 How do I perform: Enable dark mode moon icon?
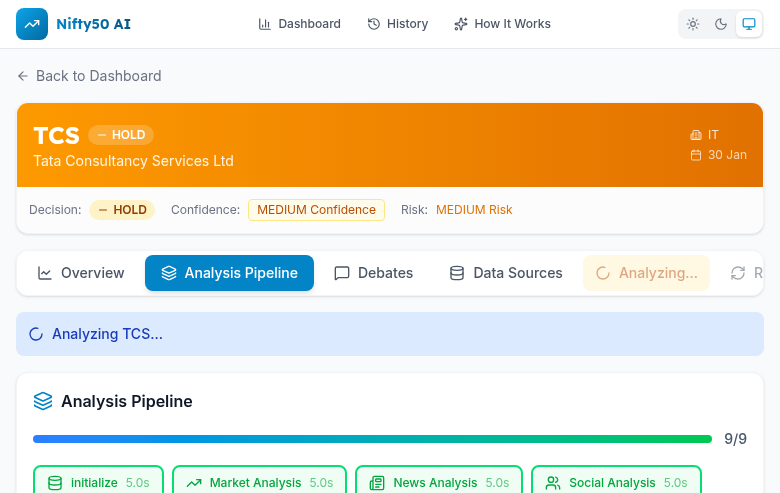coord(720,24)
